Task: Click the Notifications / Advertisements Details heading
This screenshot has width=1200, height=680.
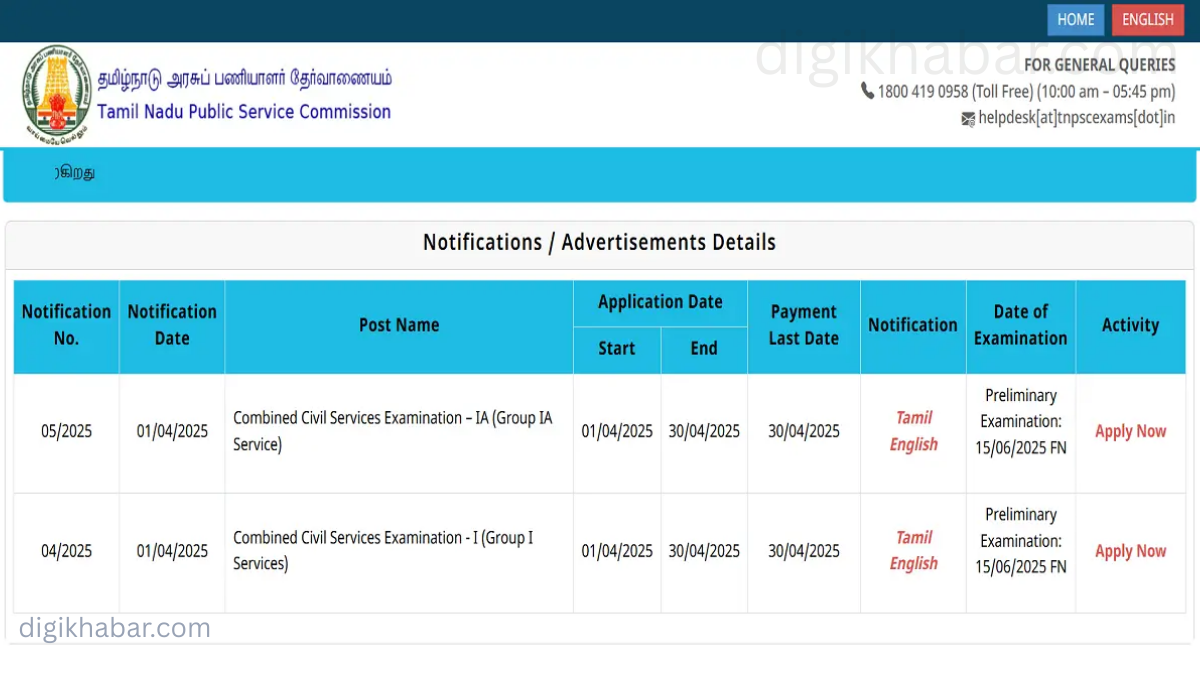Action: coord(599,242)
